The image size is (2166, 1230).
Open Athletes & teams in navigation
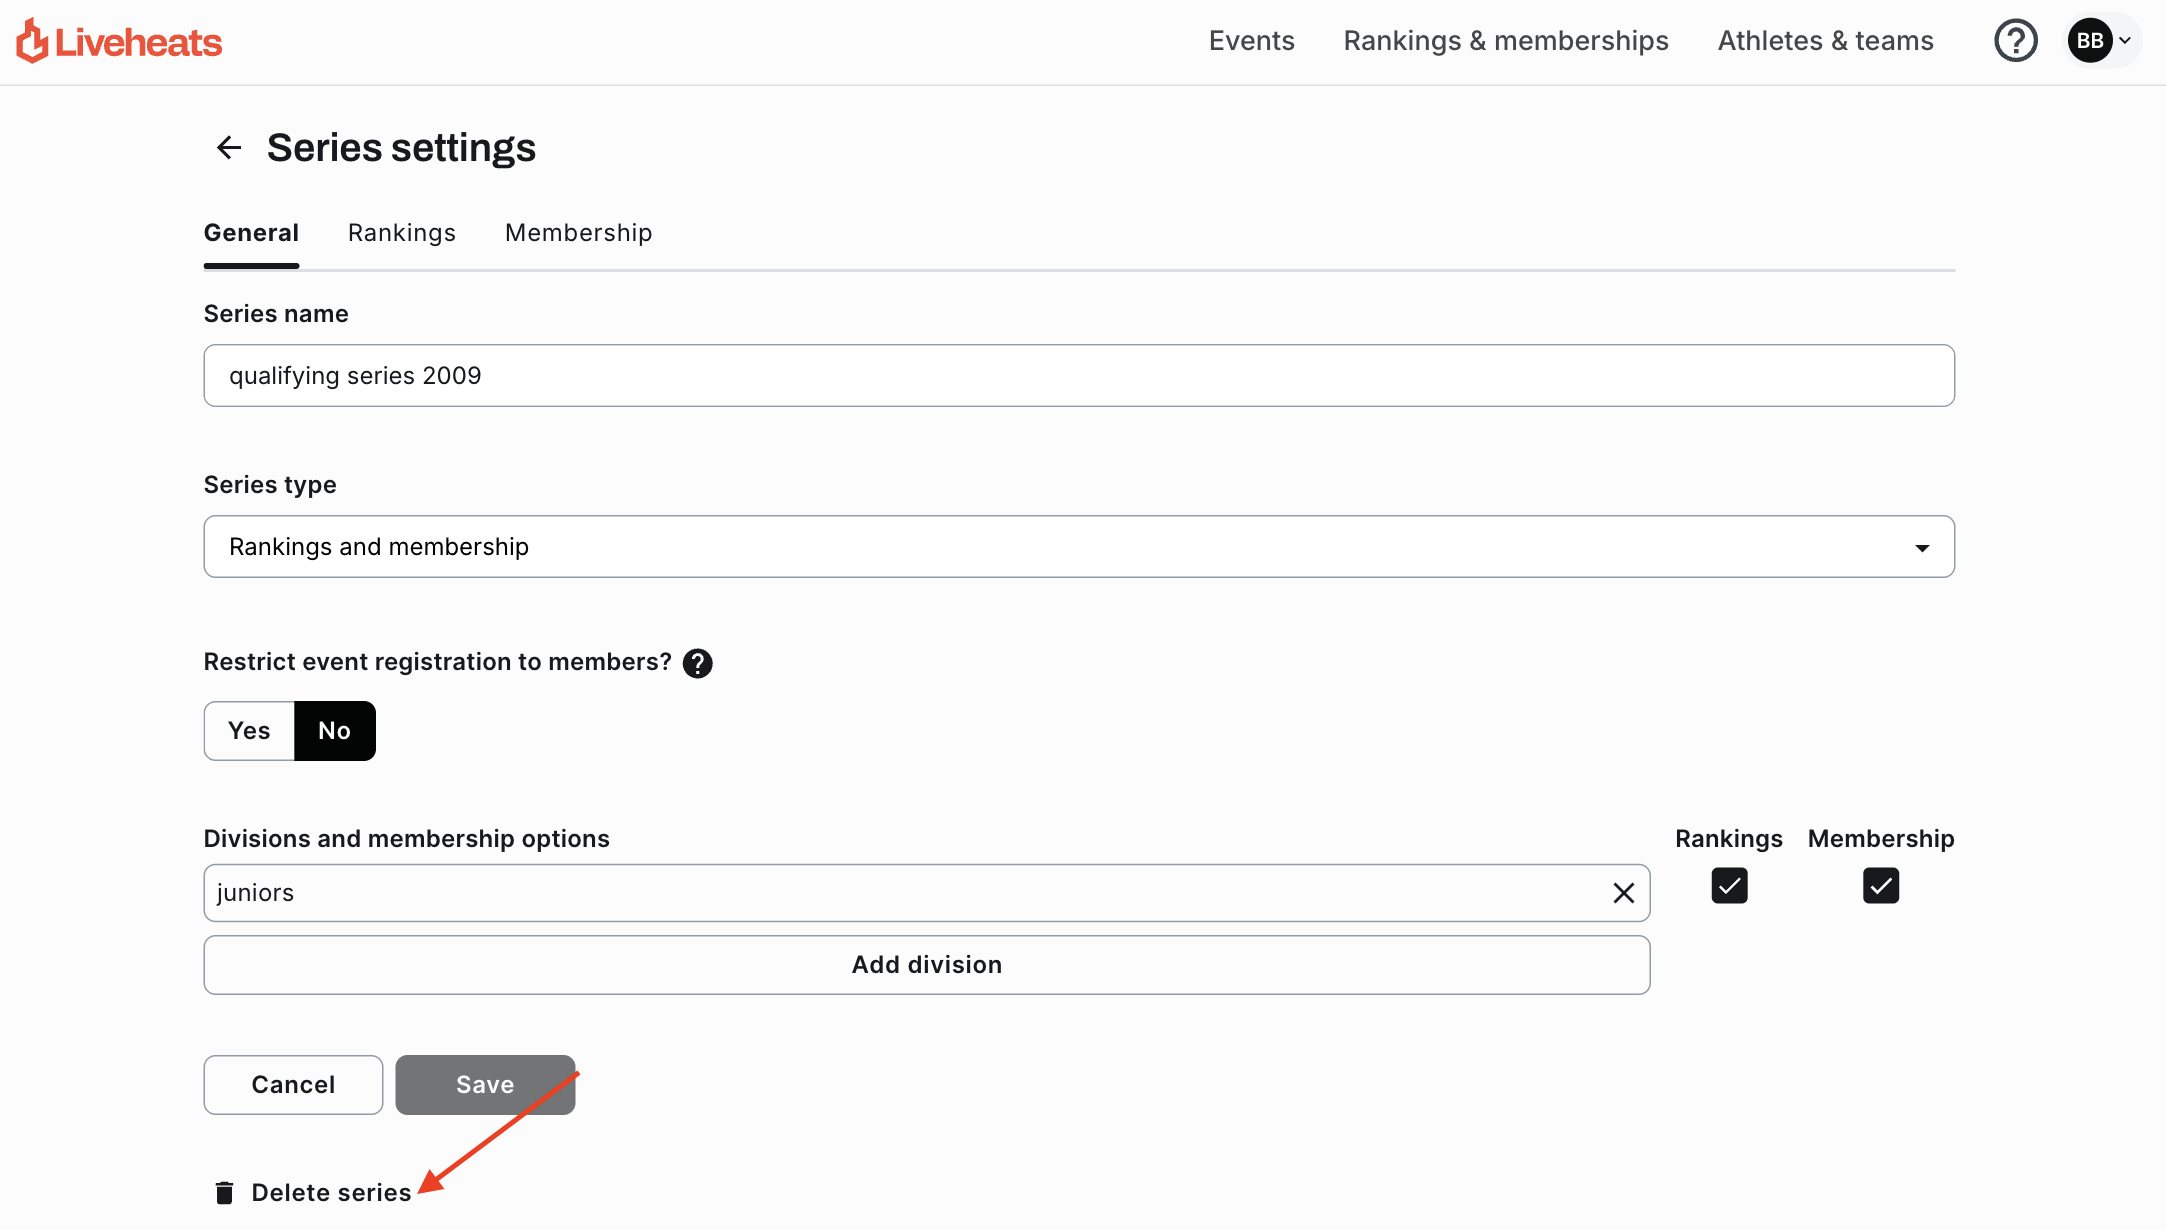(x=1825, y=41)
